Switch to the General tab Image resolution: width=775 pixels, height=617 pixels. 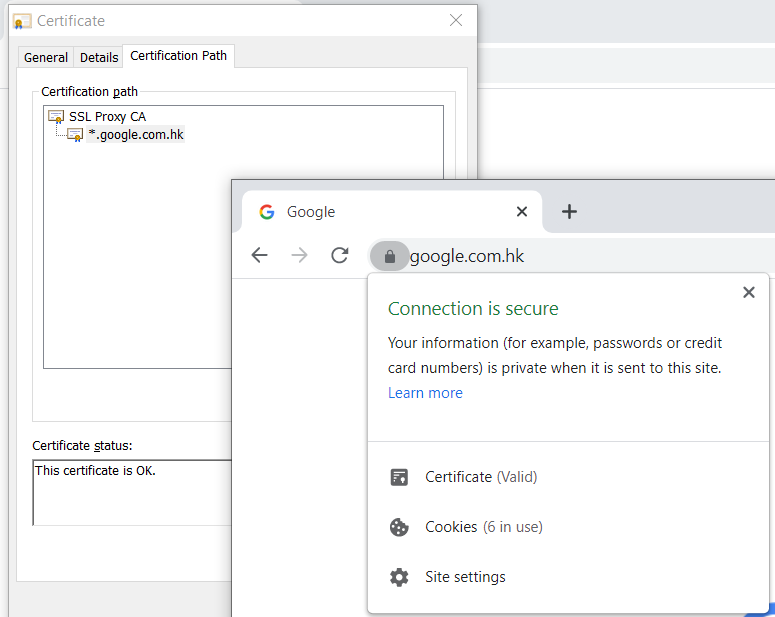click(46, 57)
